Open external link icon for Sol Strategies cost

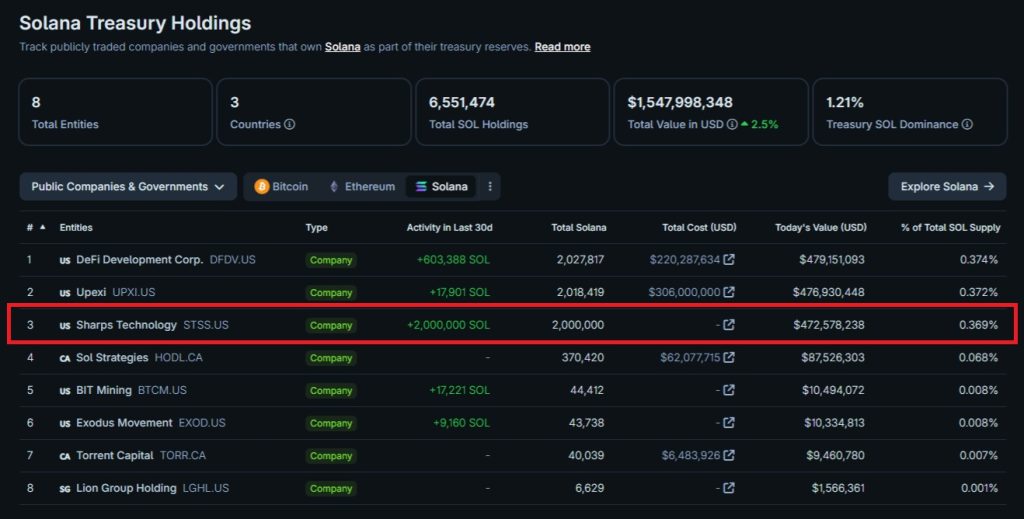[729, 358]
